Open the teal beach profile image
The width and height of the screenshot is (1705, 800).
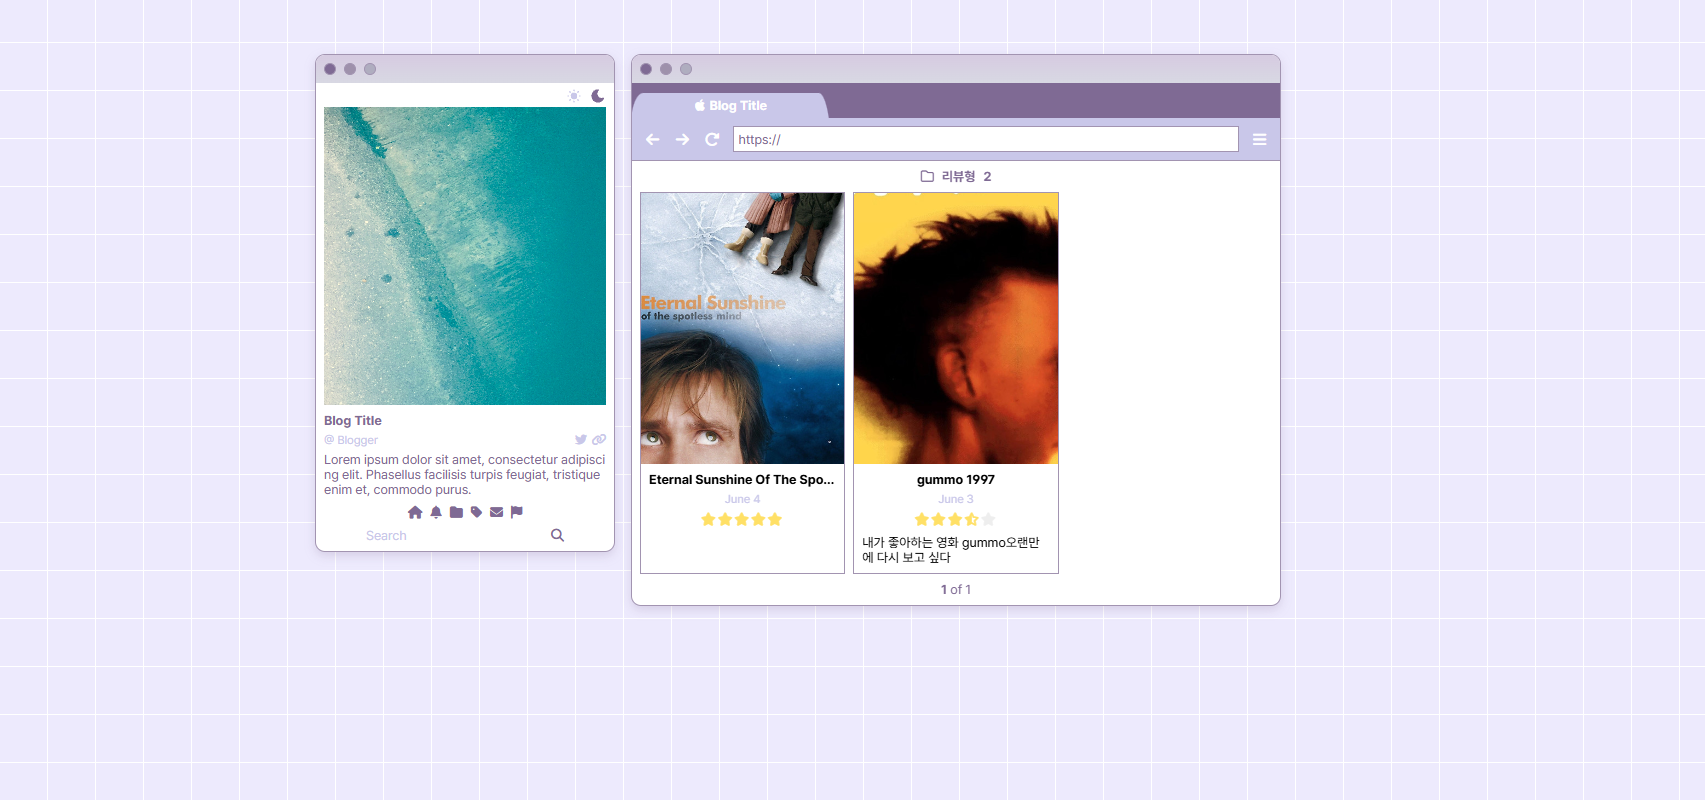point(465,256)
